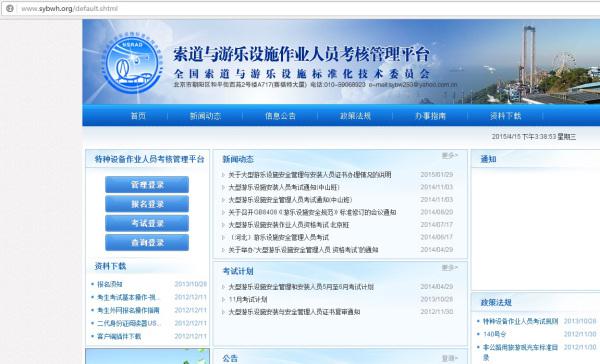Click the 2014/07/17 news date

pyautogui.click(x=437, y=225)
